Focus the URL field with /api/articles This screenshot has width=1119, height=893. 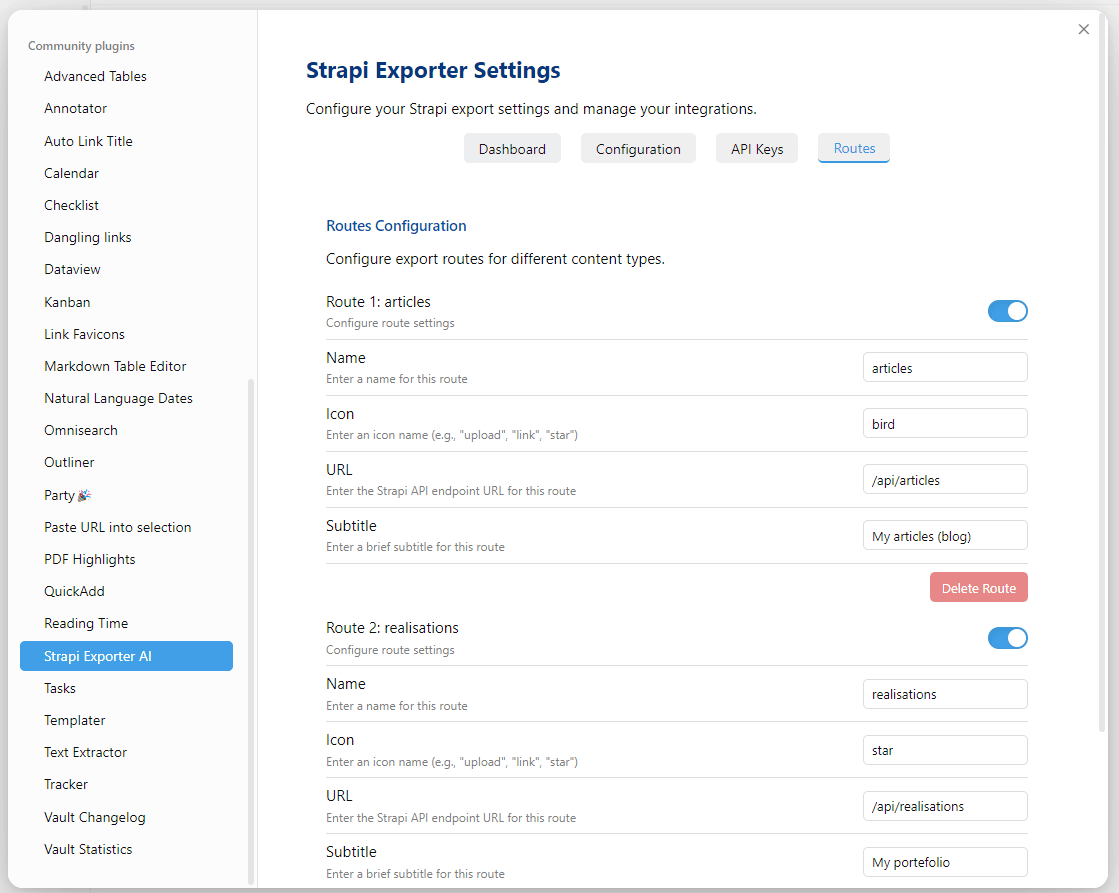(x=945, y=480)
